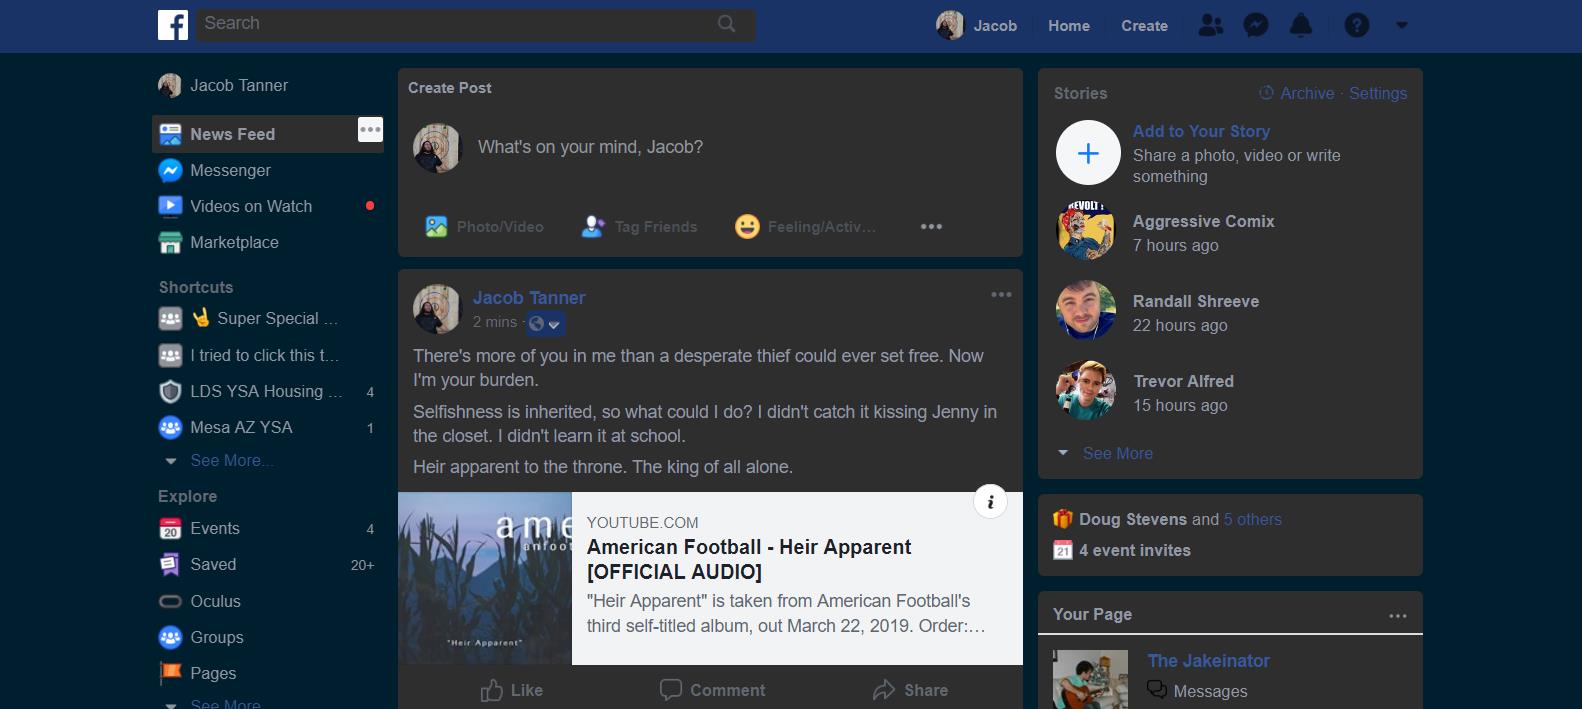This screenshot has height=709, width=1582.
Task: Comment on Jacob Tanner's post
Action: coord(712,690)
